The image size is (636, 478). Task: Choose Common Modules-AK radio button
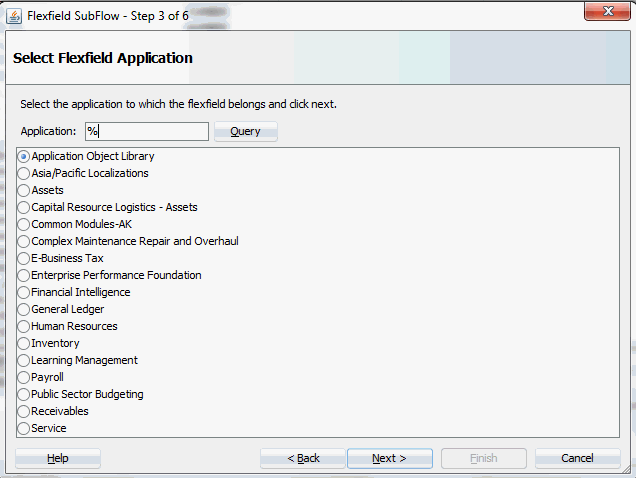tap(24, 224)
